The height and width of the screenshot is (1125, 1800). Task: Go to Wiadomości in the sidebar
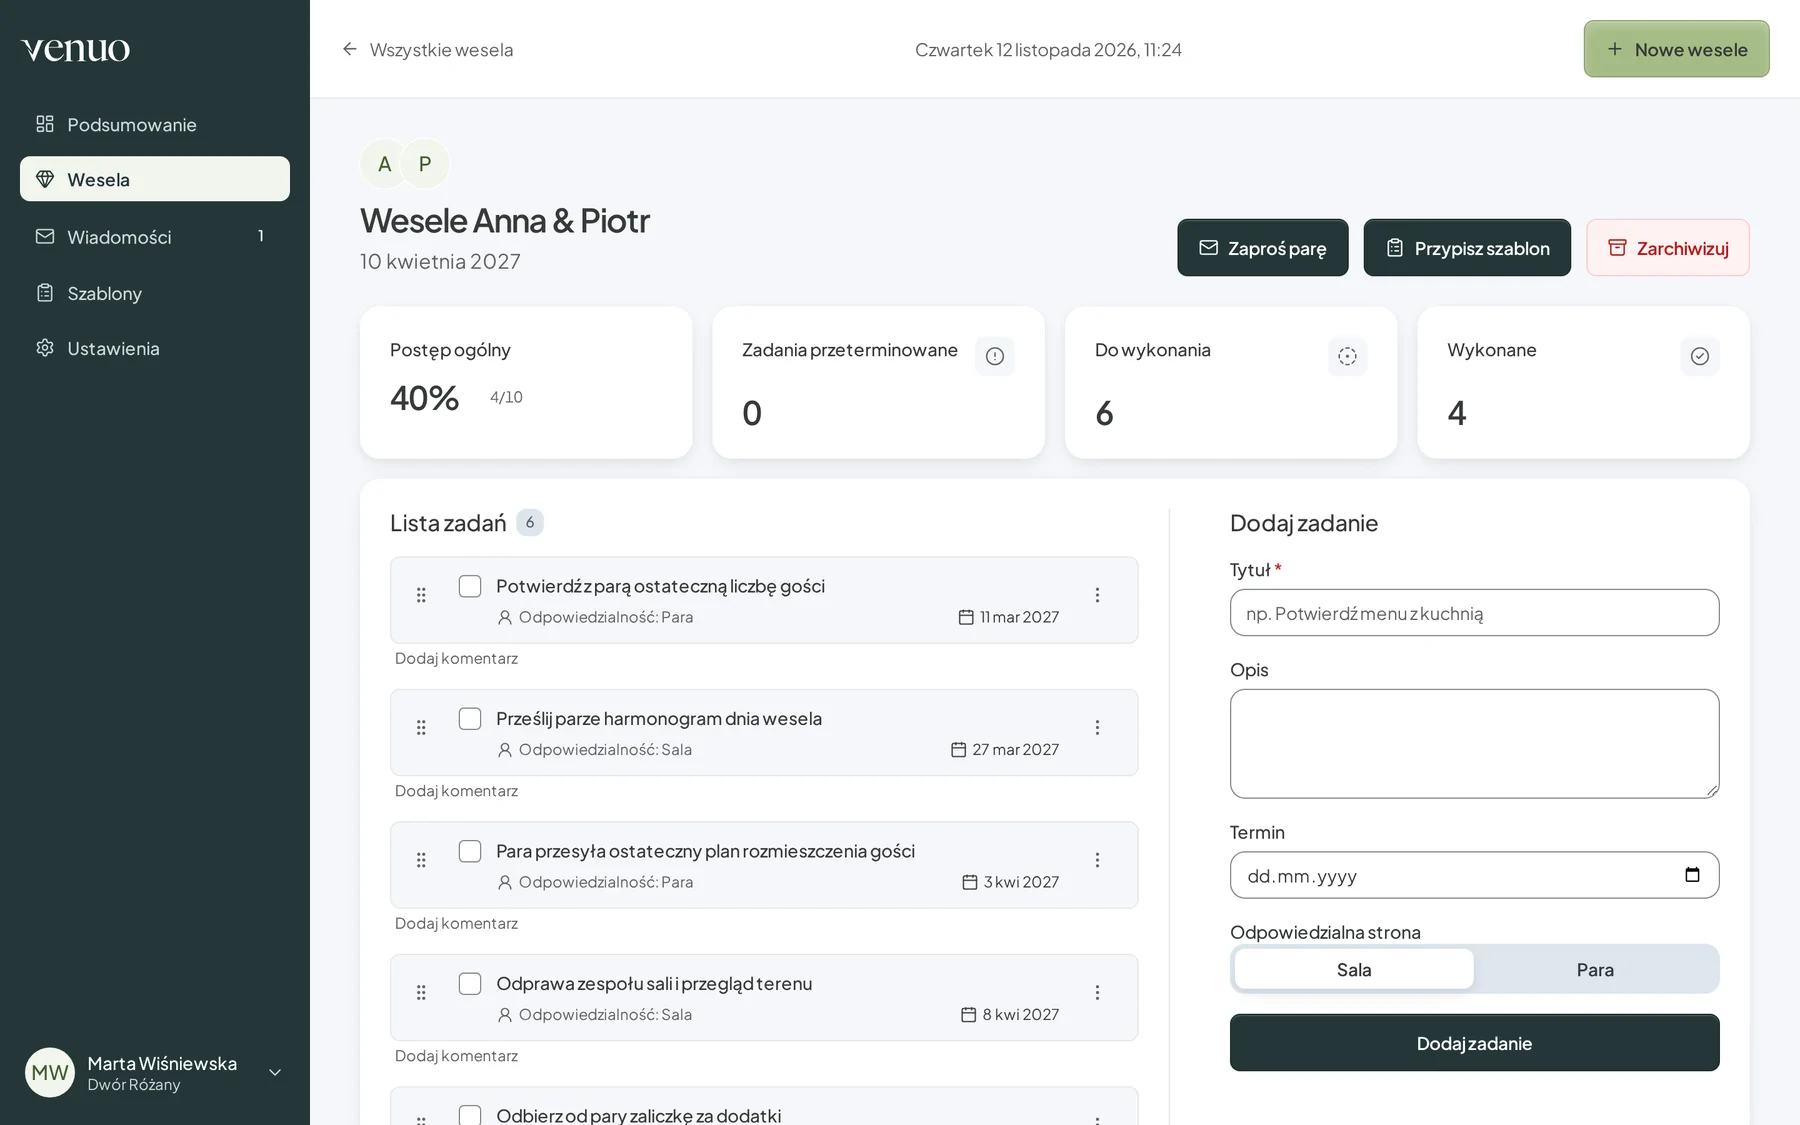(x=155, y=236)
